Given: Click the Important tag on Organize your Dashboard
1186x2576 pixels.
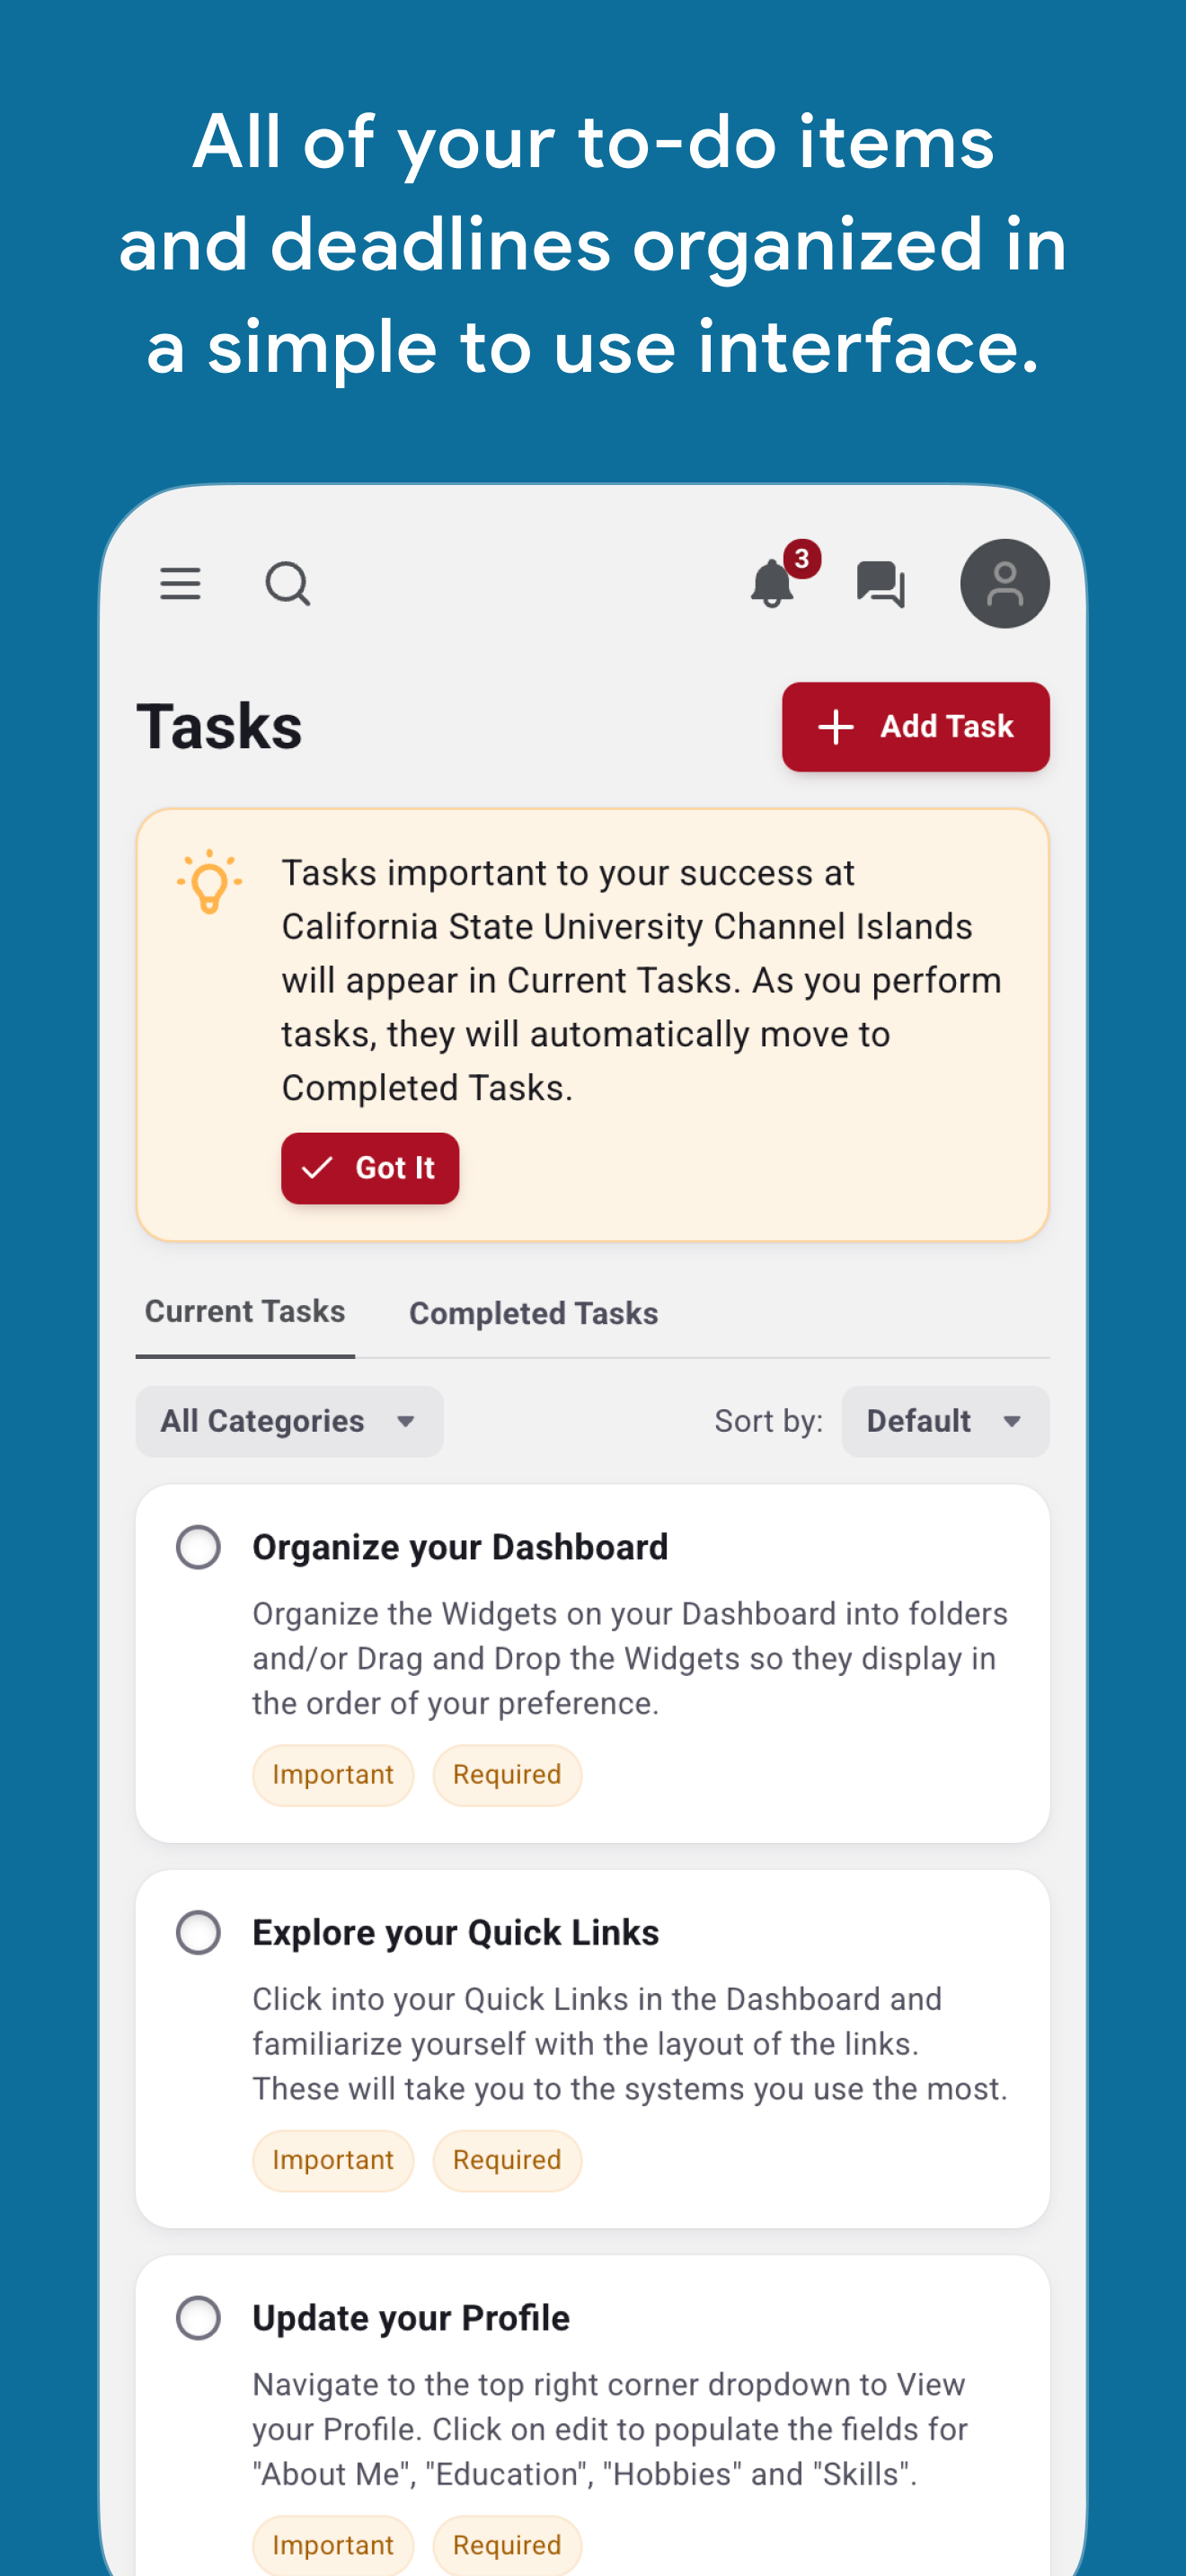Looking at the screenshot, I should 333,1775.
